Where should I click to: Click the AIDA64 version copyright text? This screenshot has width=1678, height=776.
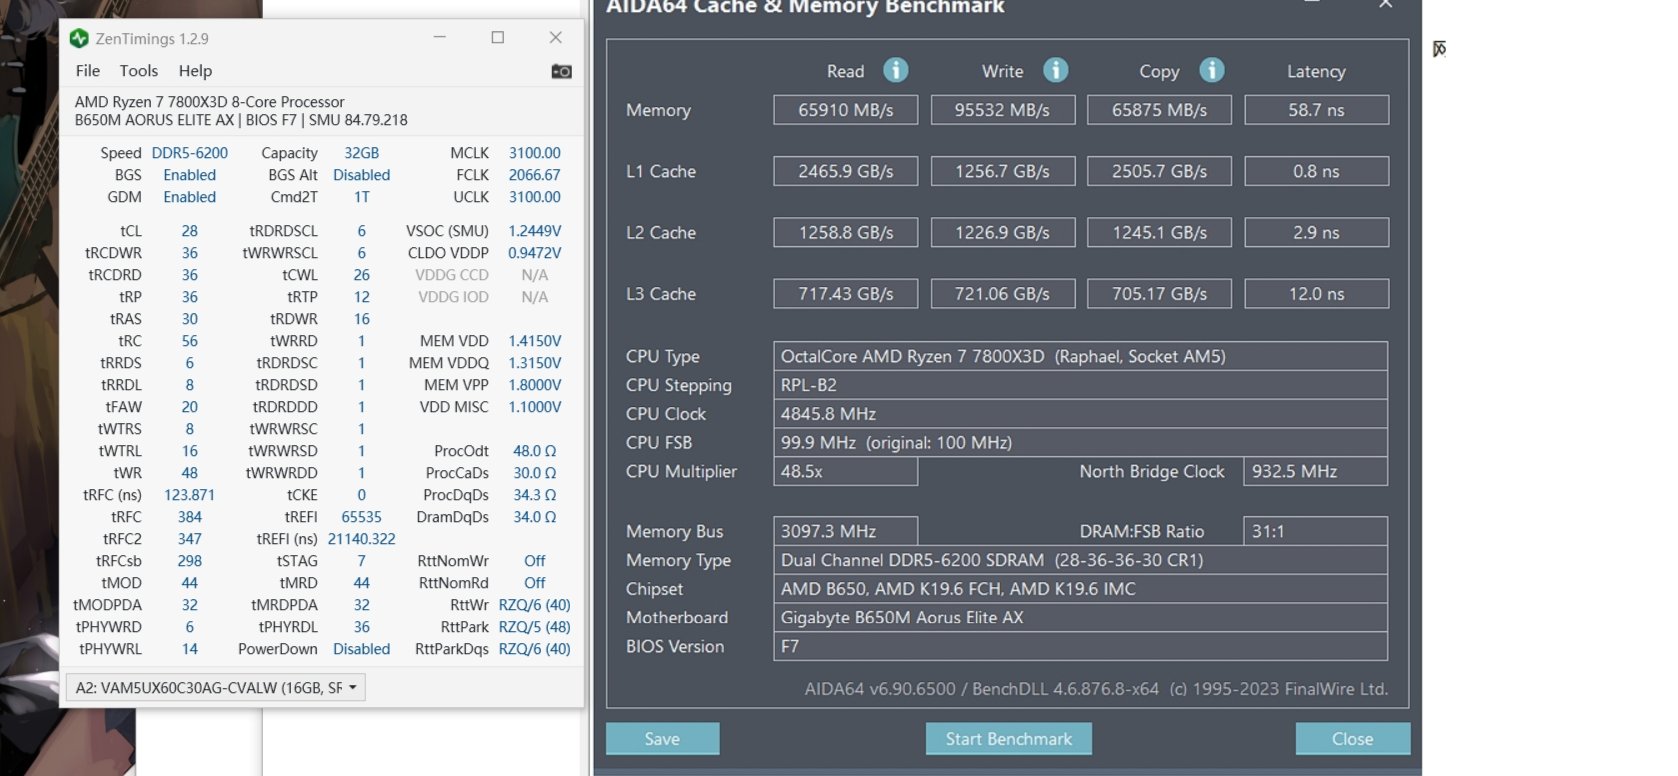1096,689
